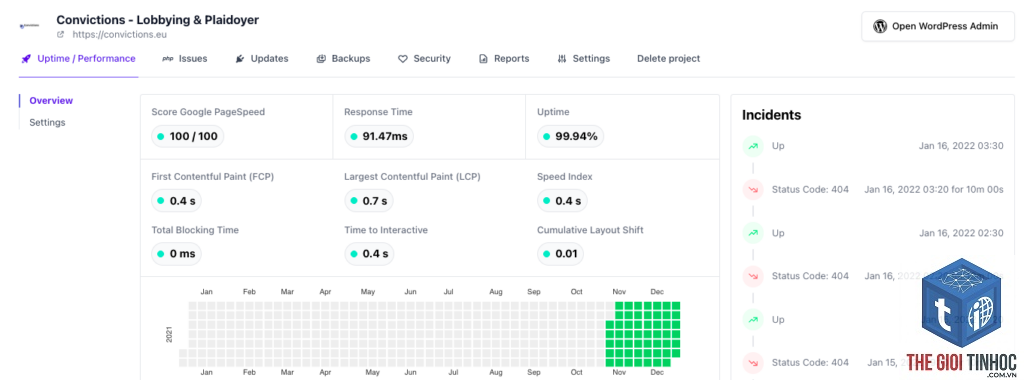
Task: Click the Jan 16, 2022 03:20 for 10m 00s text
Action: click(x=934, y=189)
